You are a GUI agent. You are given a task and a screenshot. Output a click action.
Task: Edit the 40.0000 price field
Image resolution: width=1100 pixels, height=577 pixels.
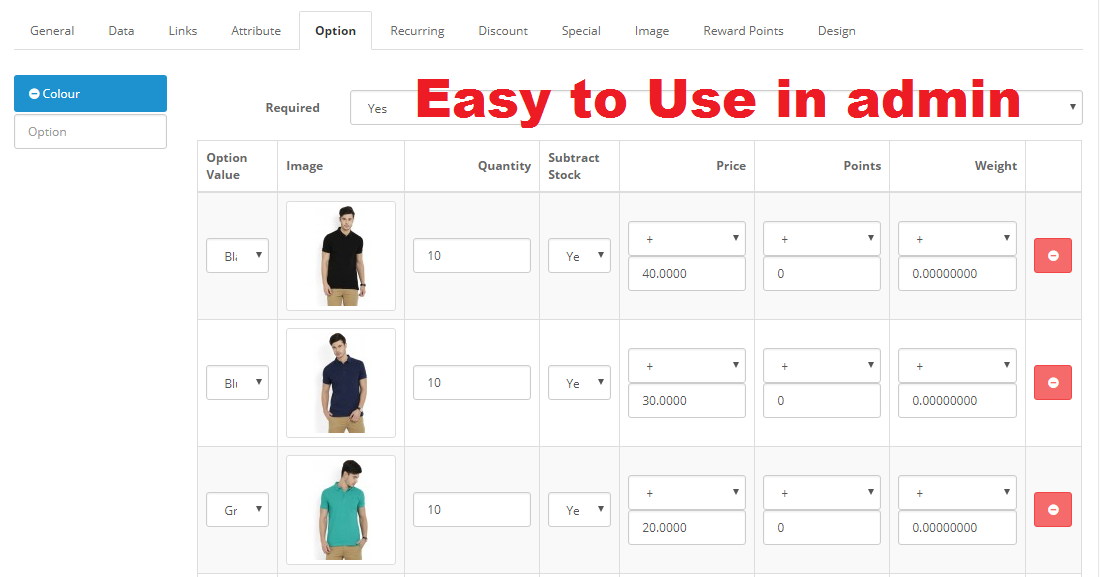[686, 274]
